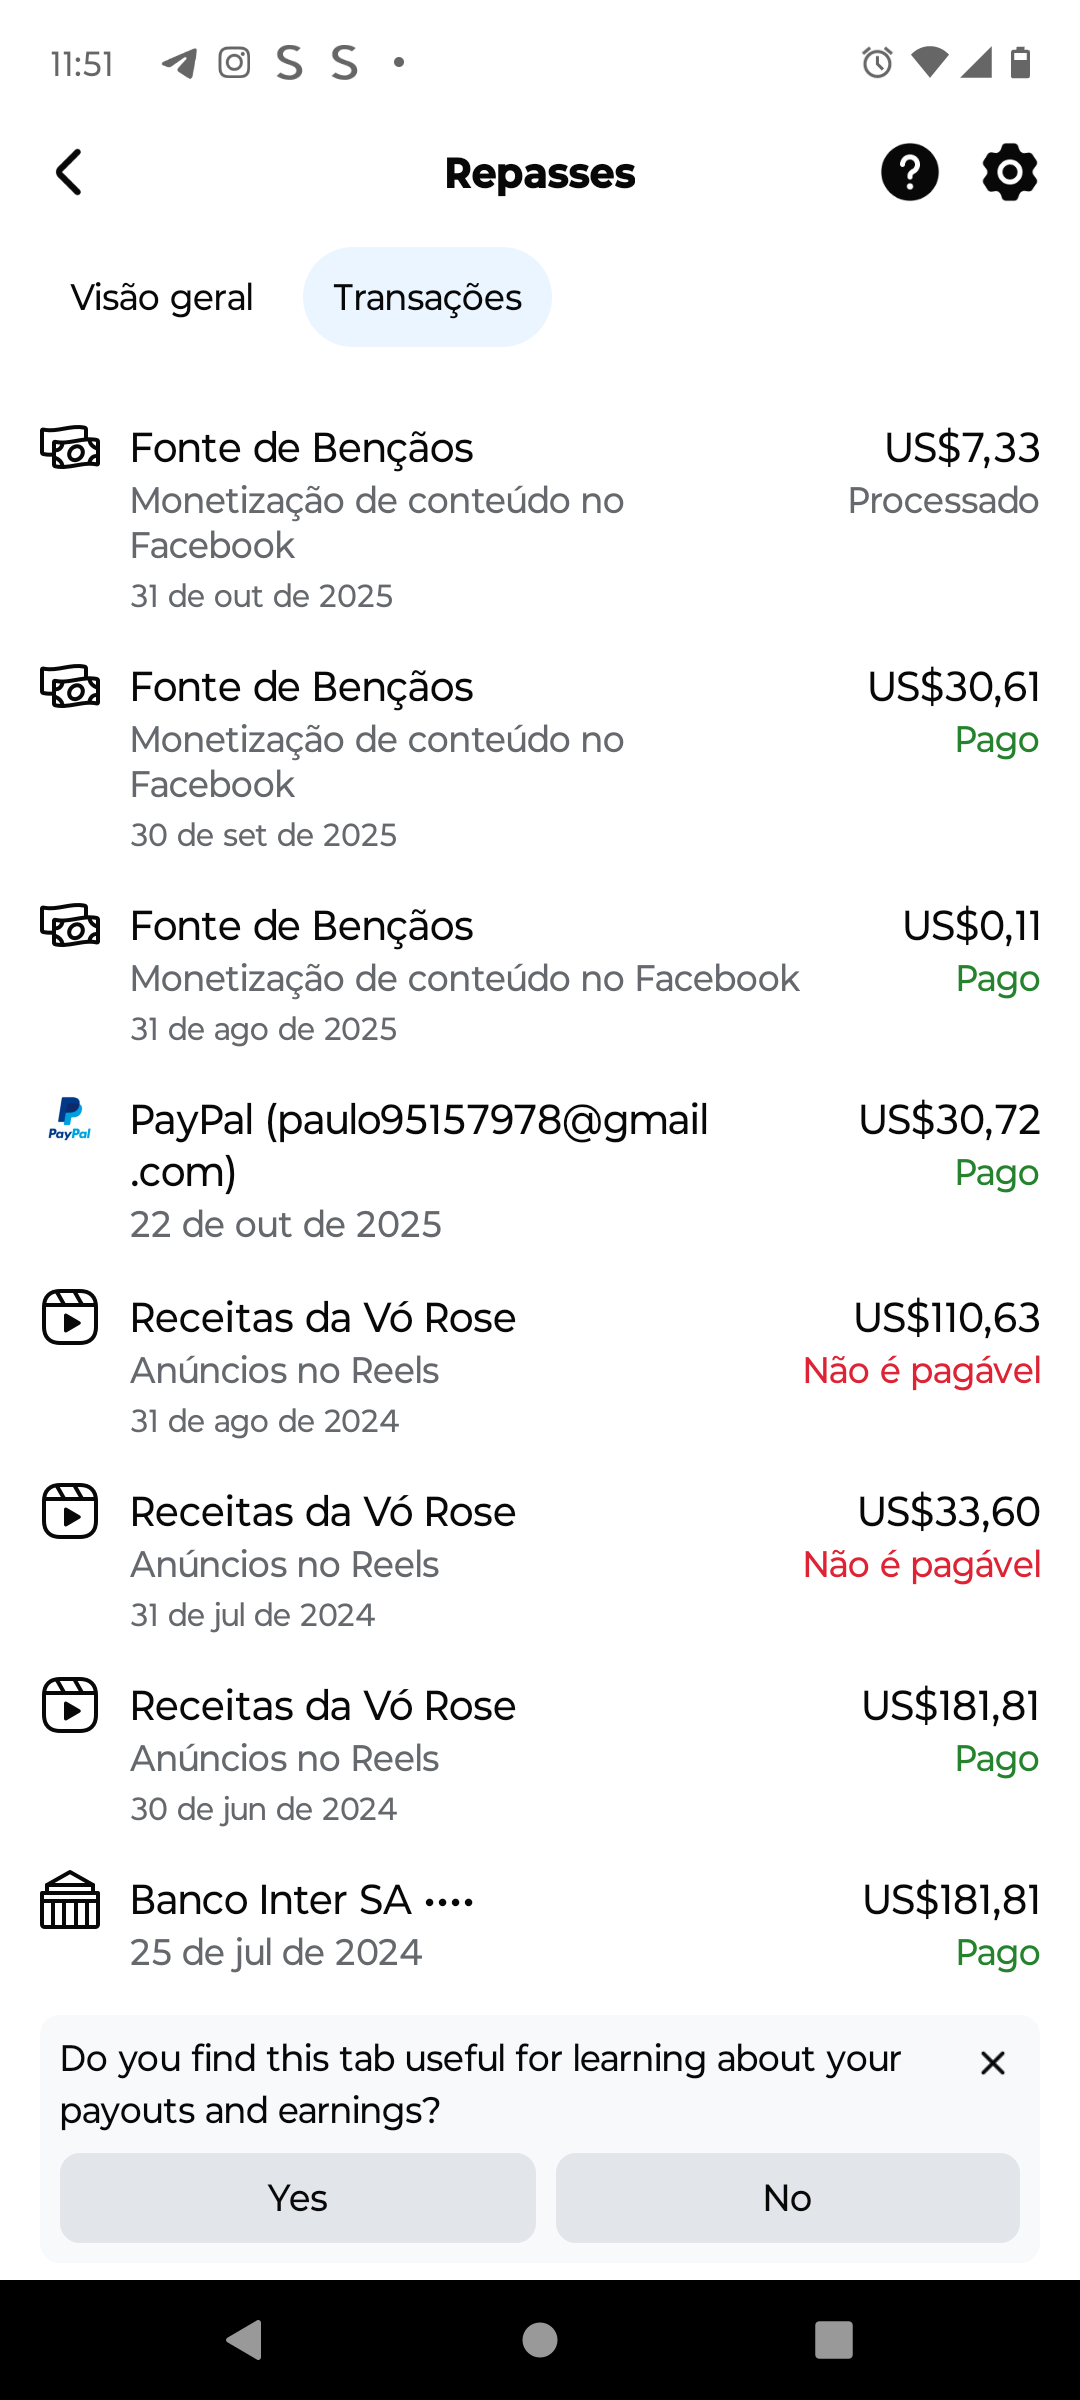This screenshot has width=1080, height=2400.
Task: Tap the PayPal logo icon
Action: (69, 1119)
